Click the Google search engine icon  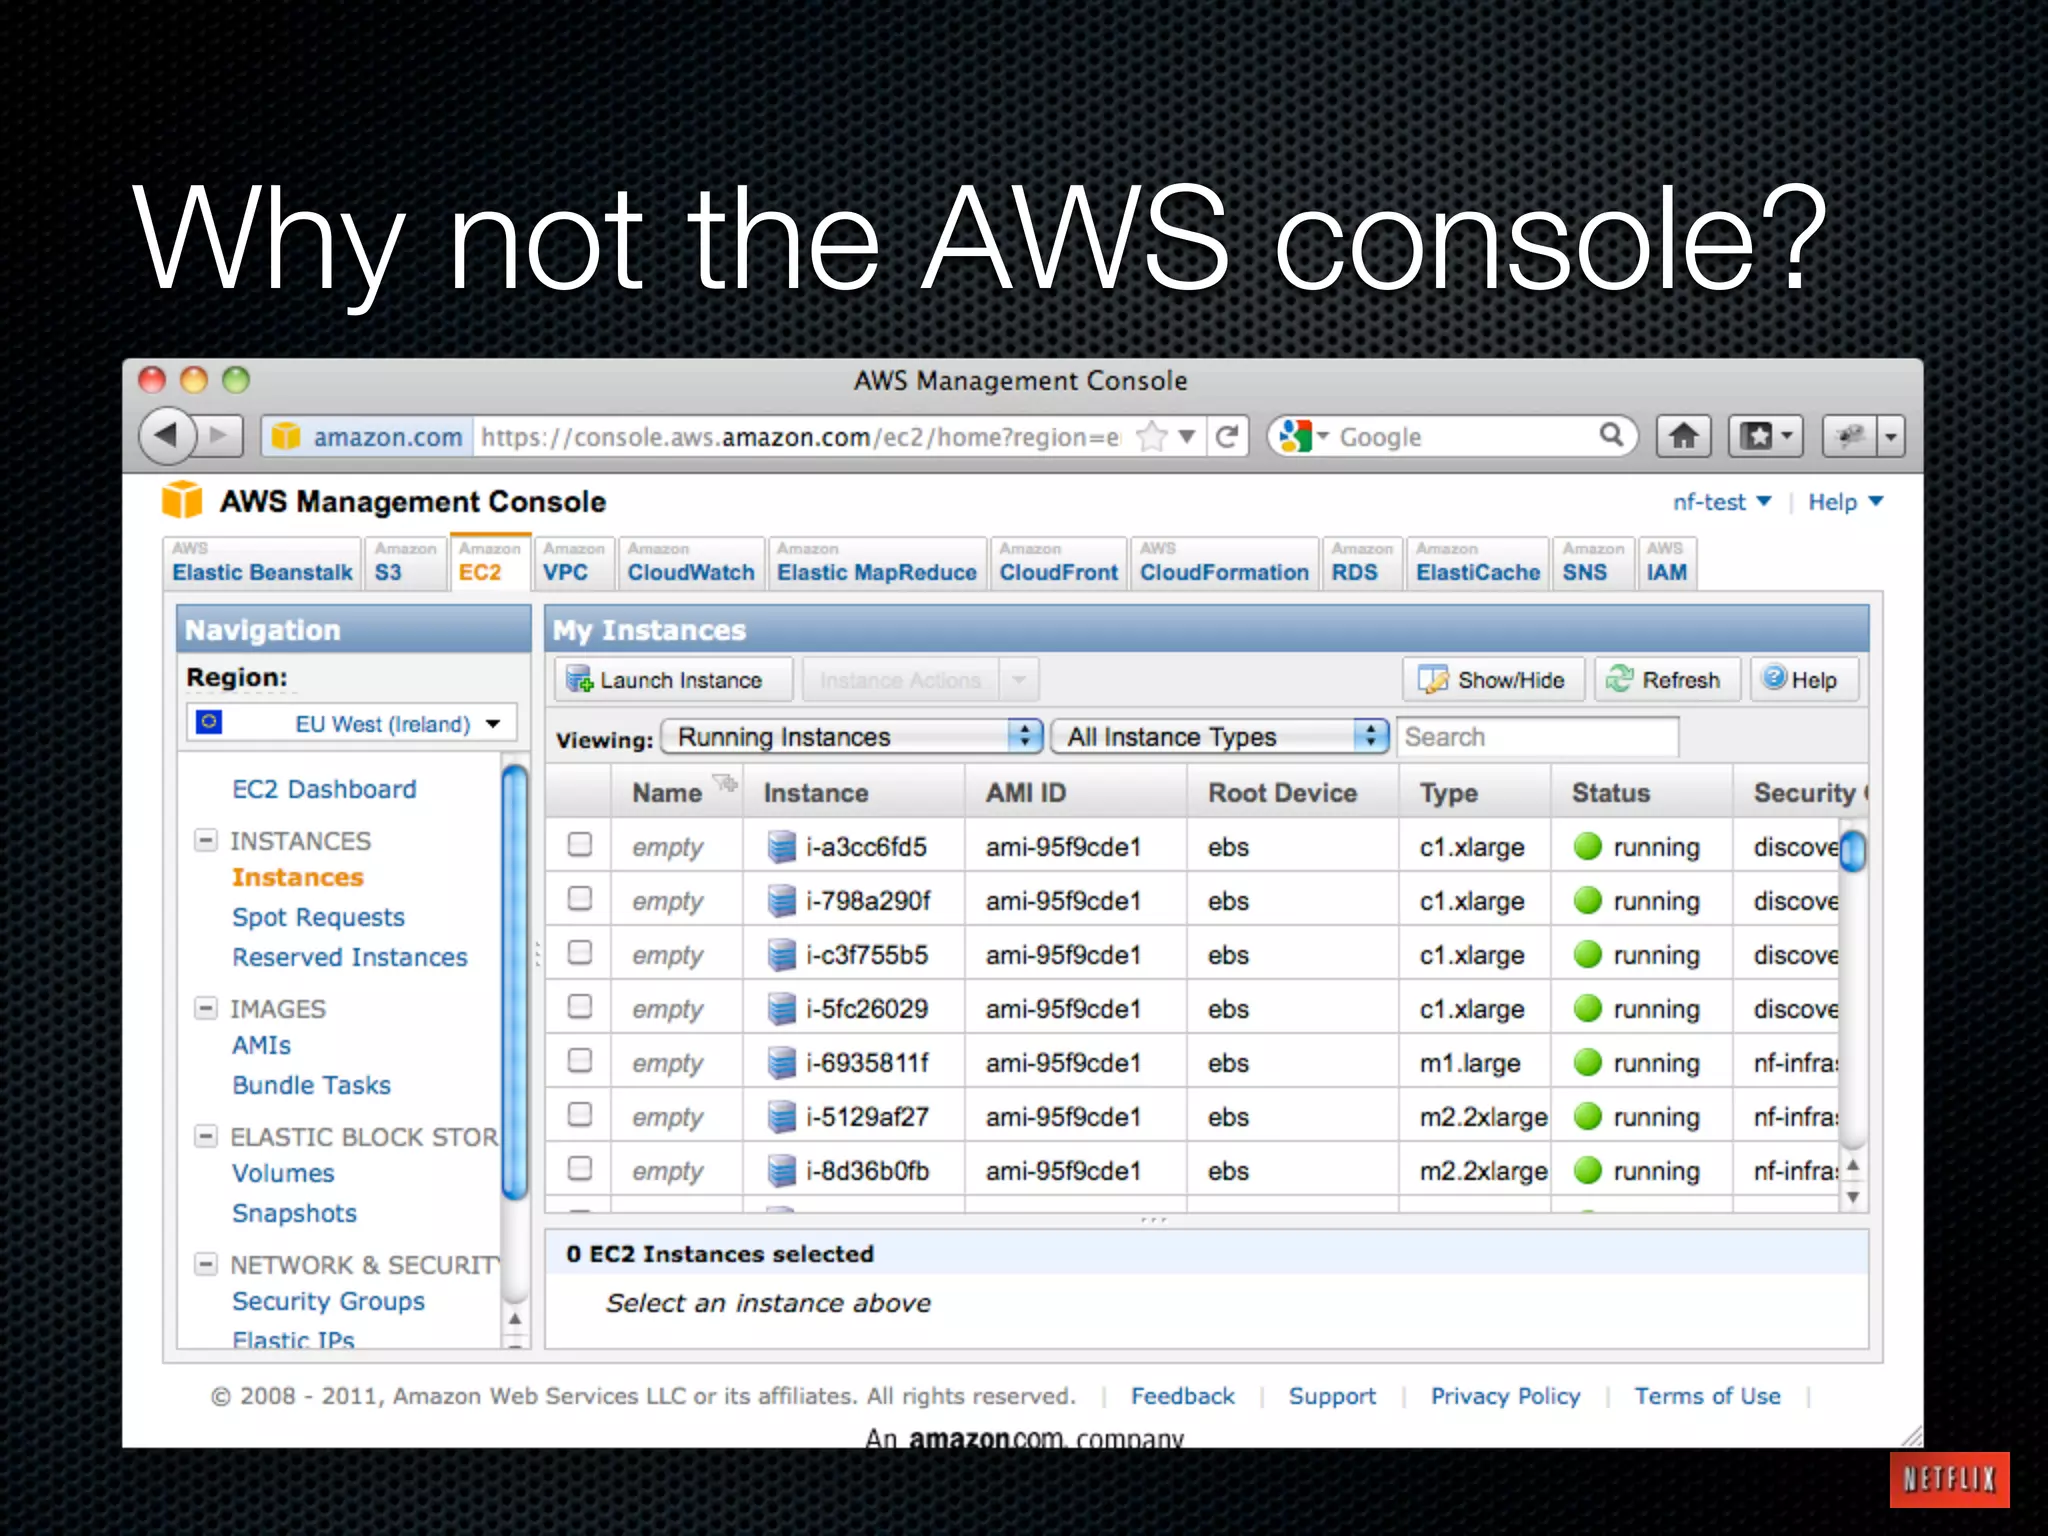click(x=1295, y=436)
